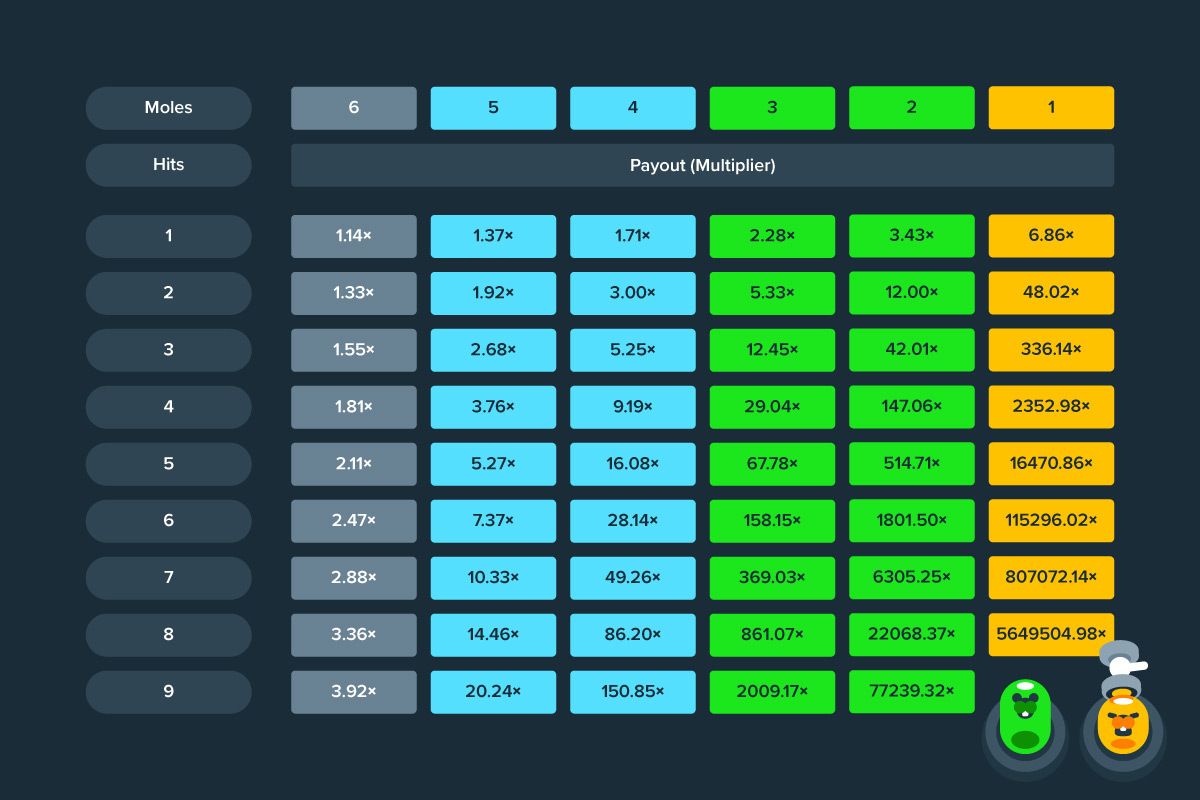
Task: Click the 3.92× gray payout cell
Action: coord(354,692)
